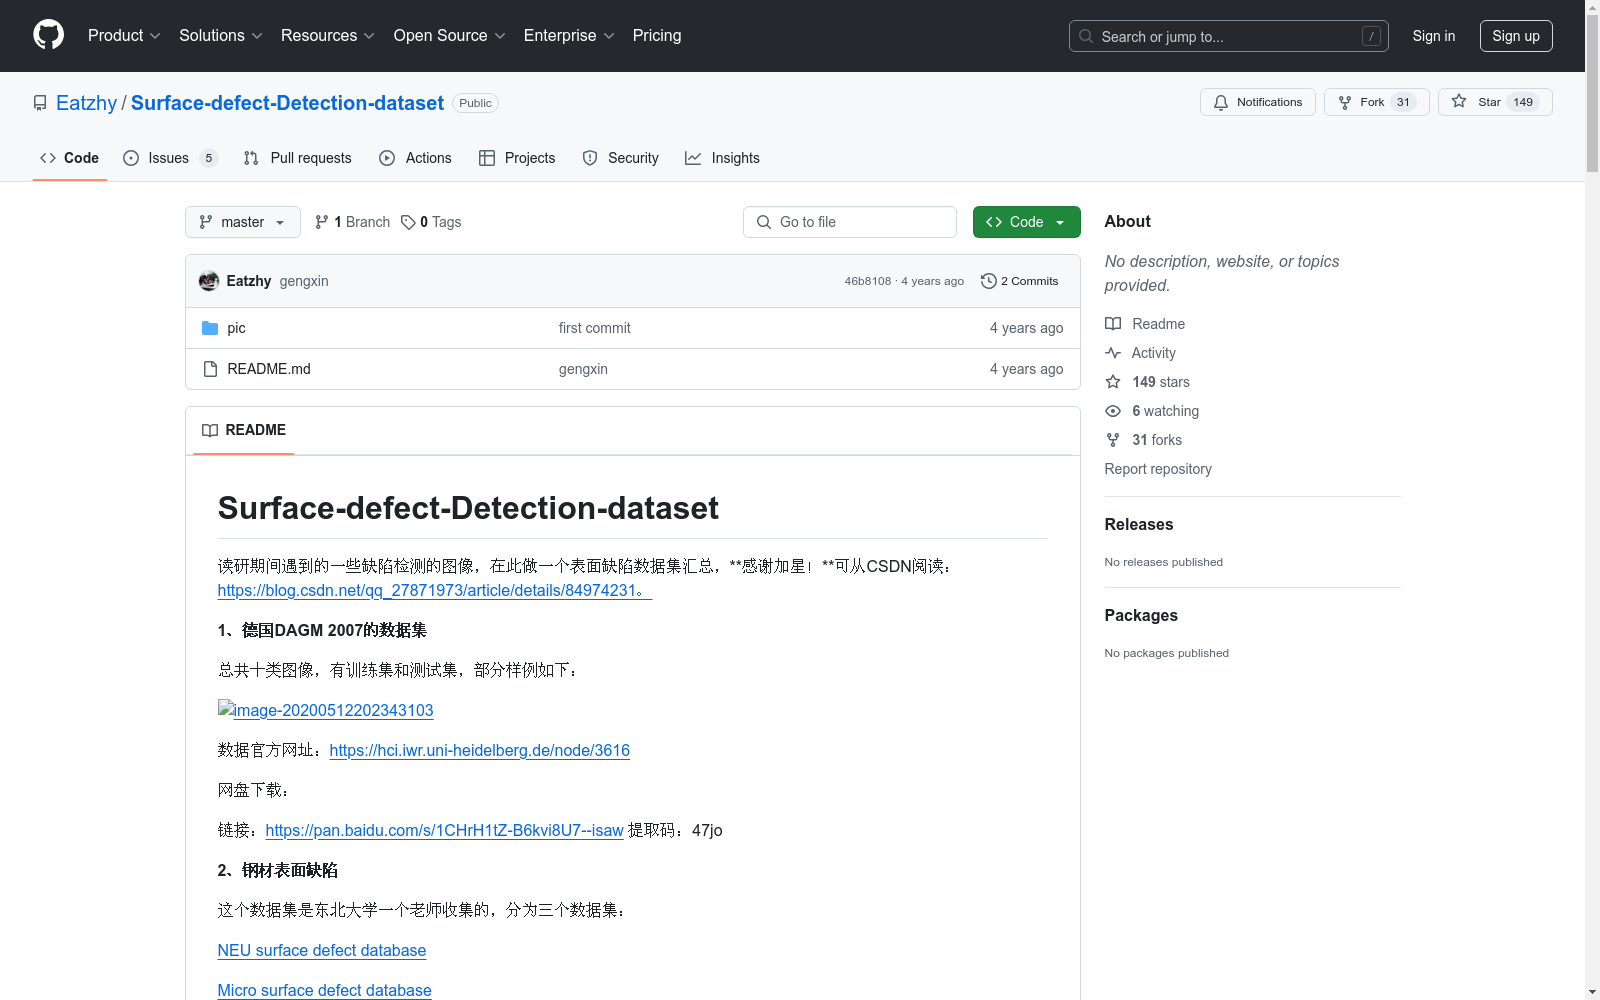Expand the master branch dropdown

coord(242,222)
